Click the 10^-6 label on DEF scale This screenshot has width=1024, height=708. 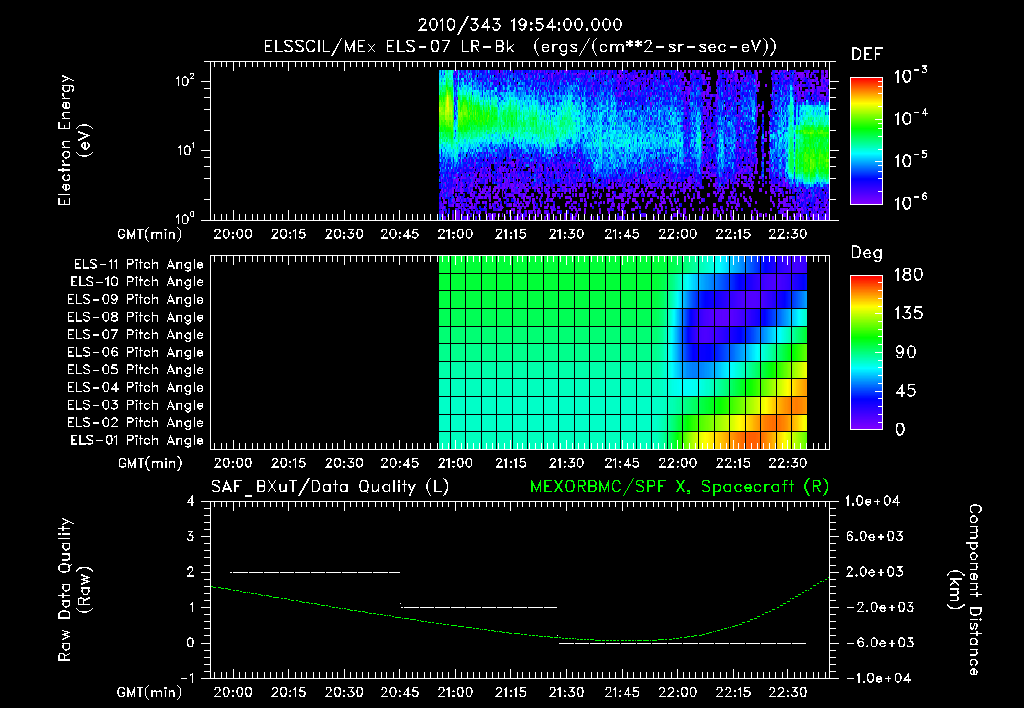point(910,202)
